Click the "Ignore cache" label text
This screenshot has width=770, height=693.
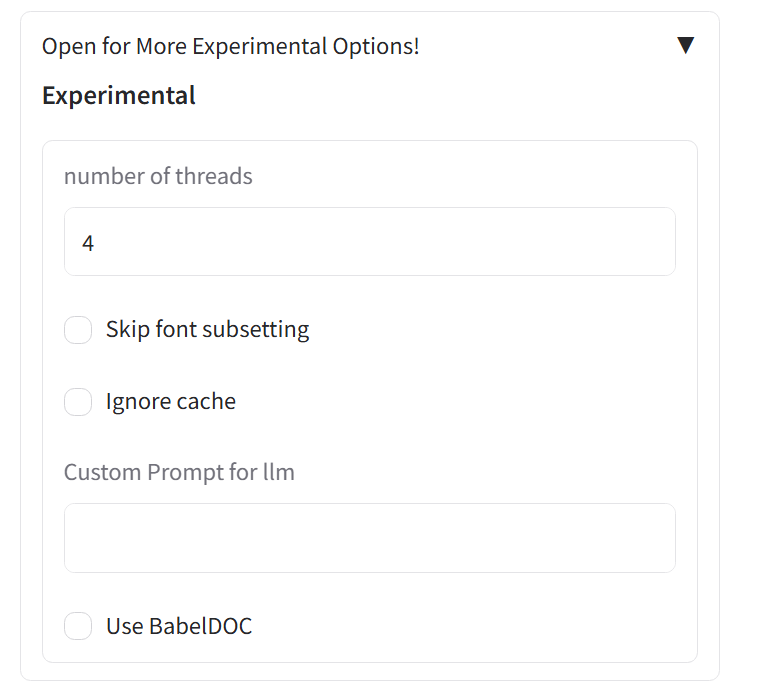171,402
